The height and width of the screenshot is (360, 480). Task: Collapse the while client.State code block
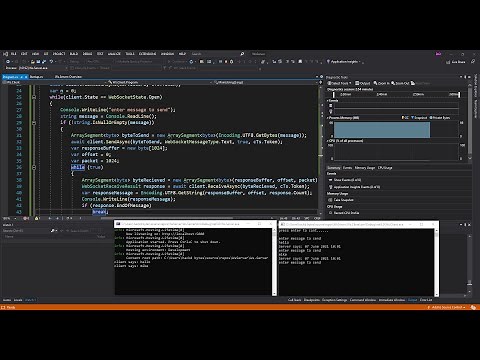coord(34,97)
